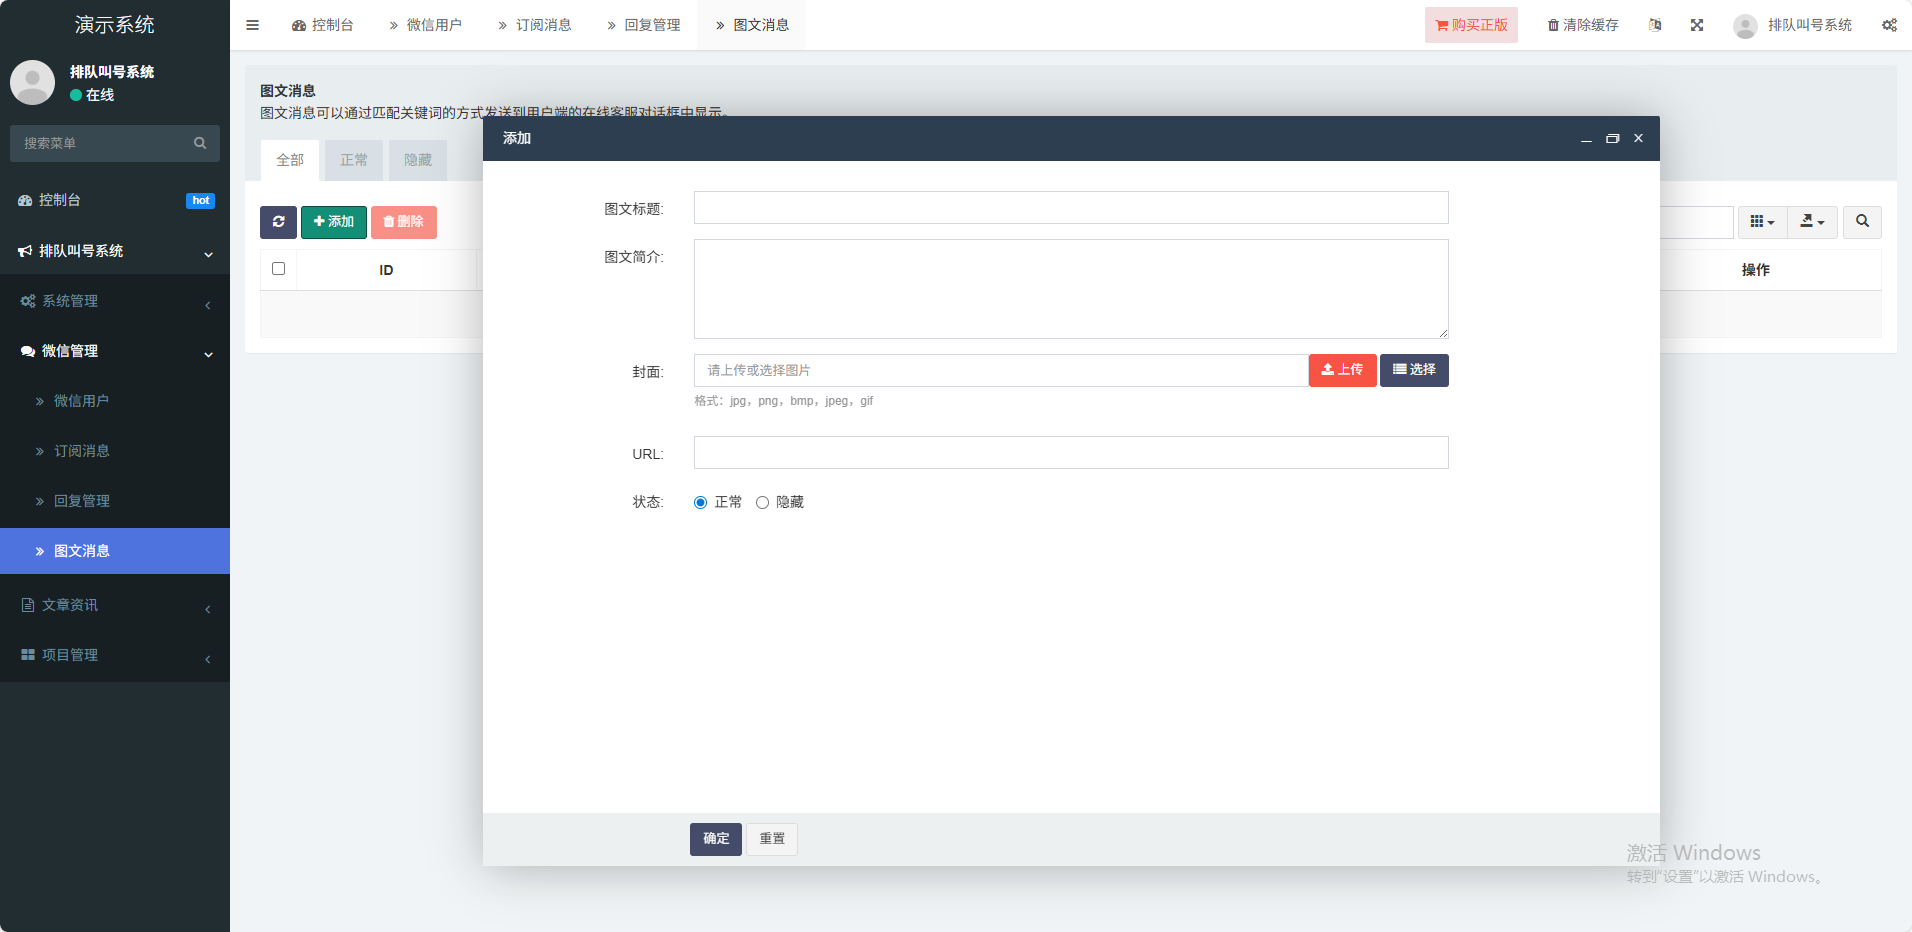
Task: Open the settings gears icon at top right
Action: 1889,25
